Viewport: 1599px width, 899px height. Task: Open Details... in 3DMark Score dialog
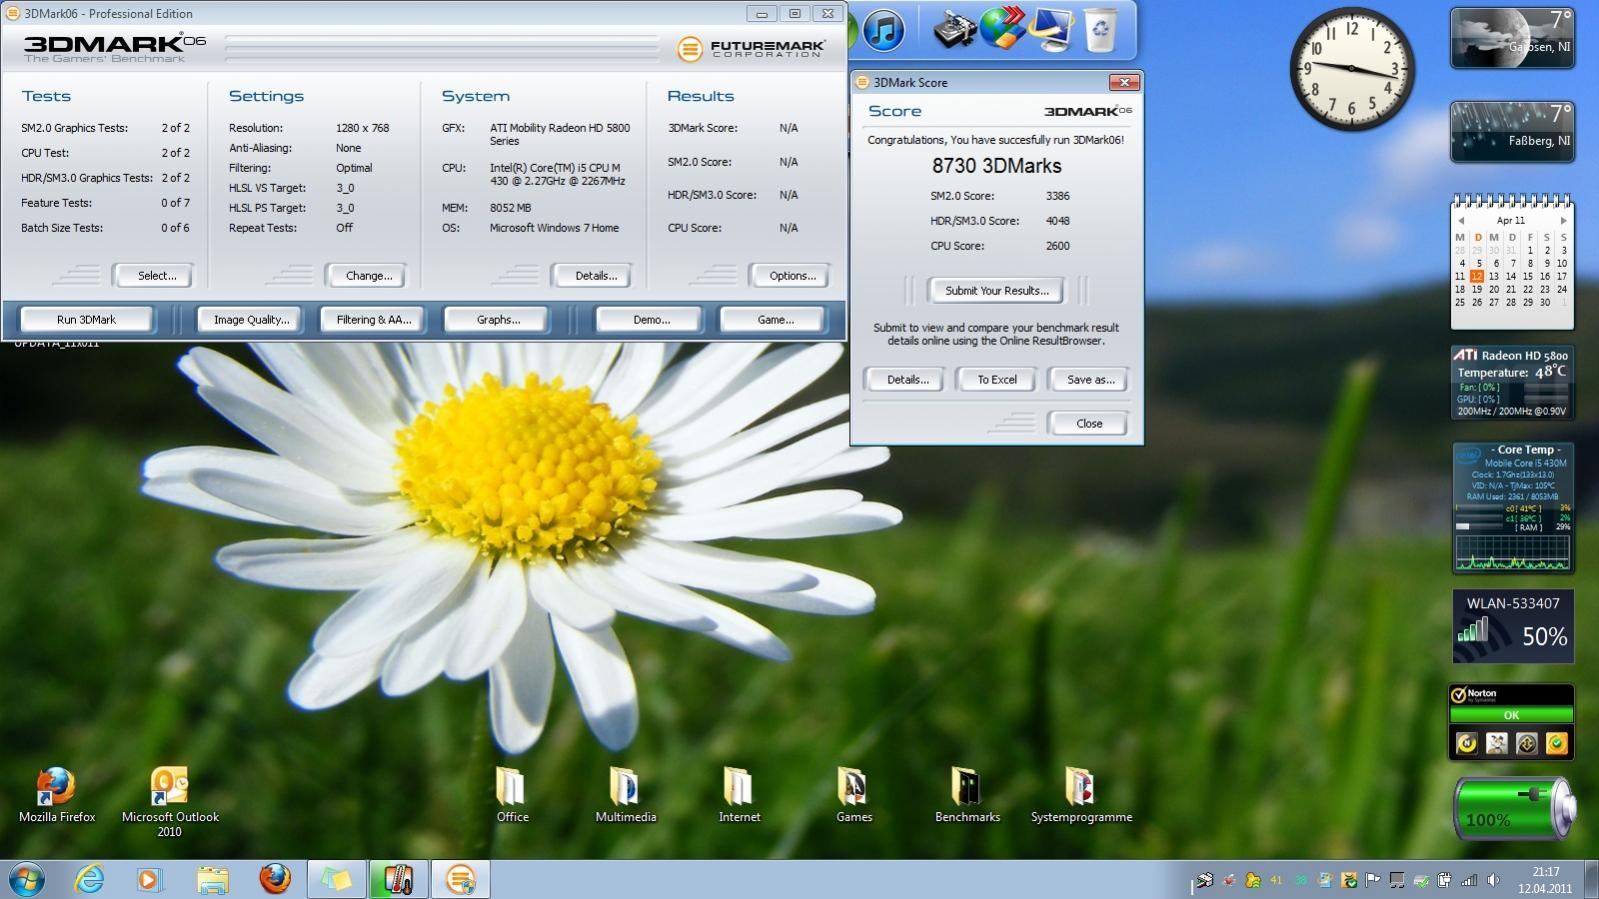point(907,380)
